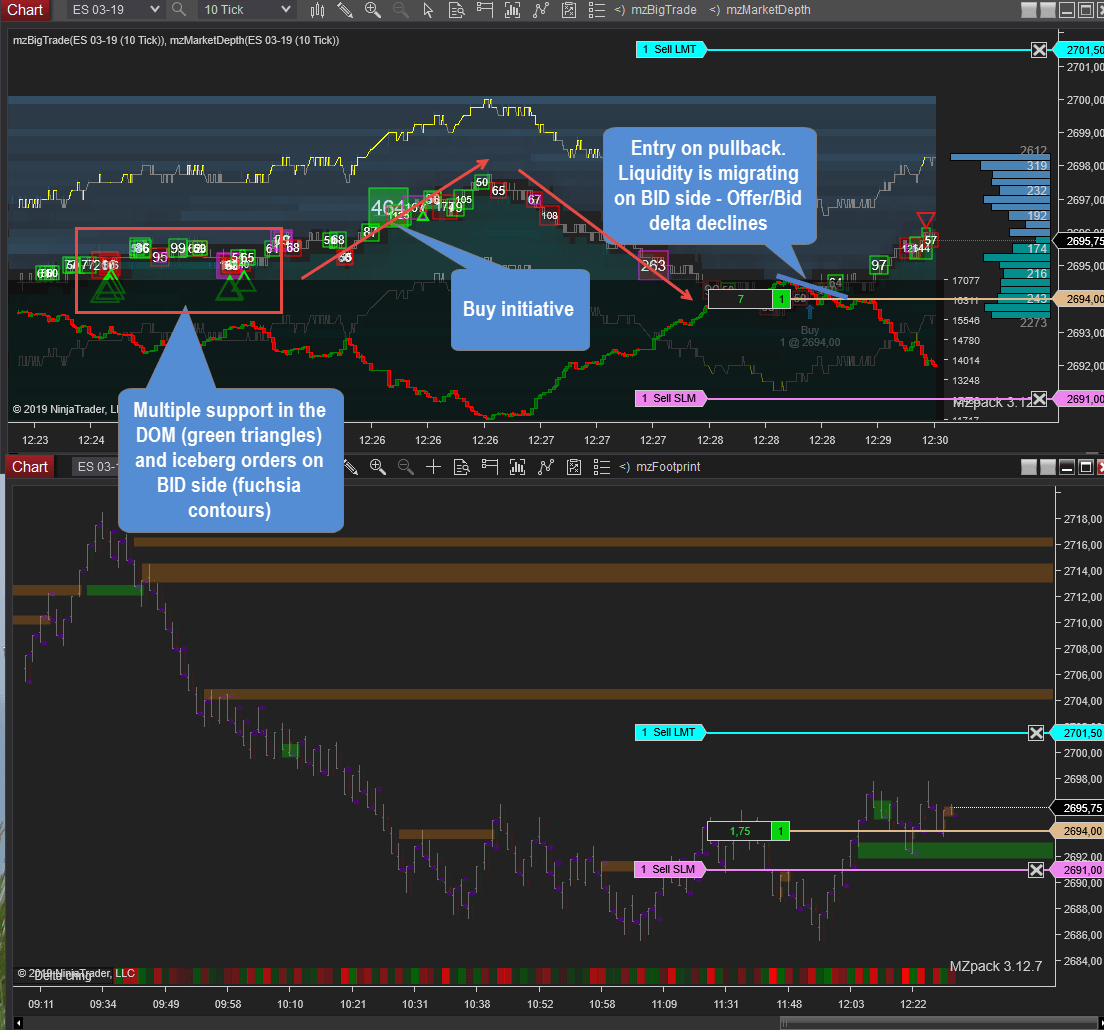Image resolution: width=1104 pixels, height=1030 pixels.
Task: Open the Chart menu of the mzBigTrade window
Action: 25,10
